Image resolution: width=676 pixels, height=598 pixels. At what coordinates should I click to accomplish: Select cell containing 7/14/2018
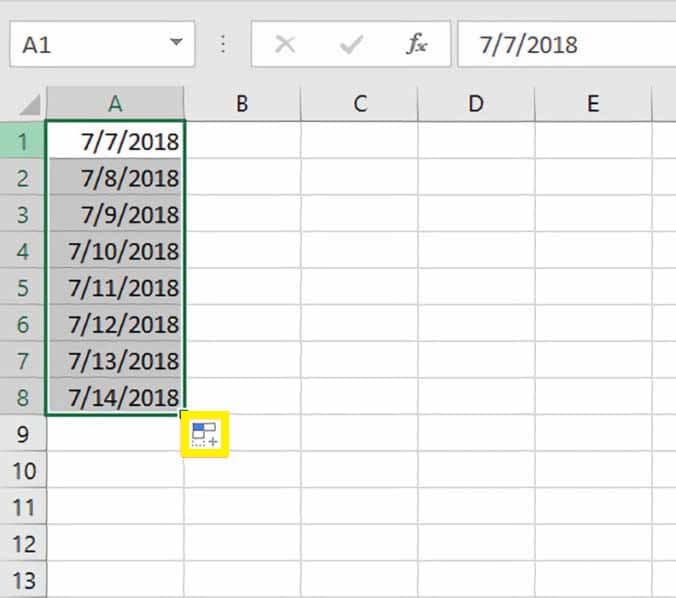click(x=115, y=397)
